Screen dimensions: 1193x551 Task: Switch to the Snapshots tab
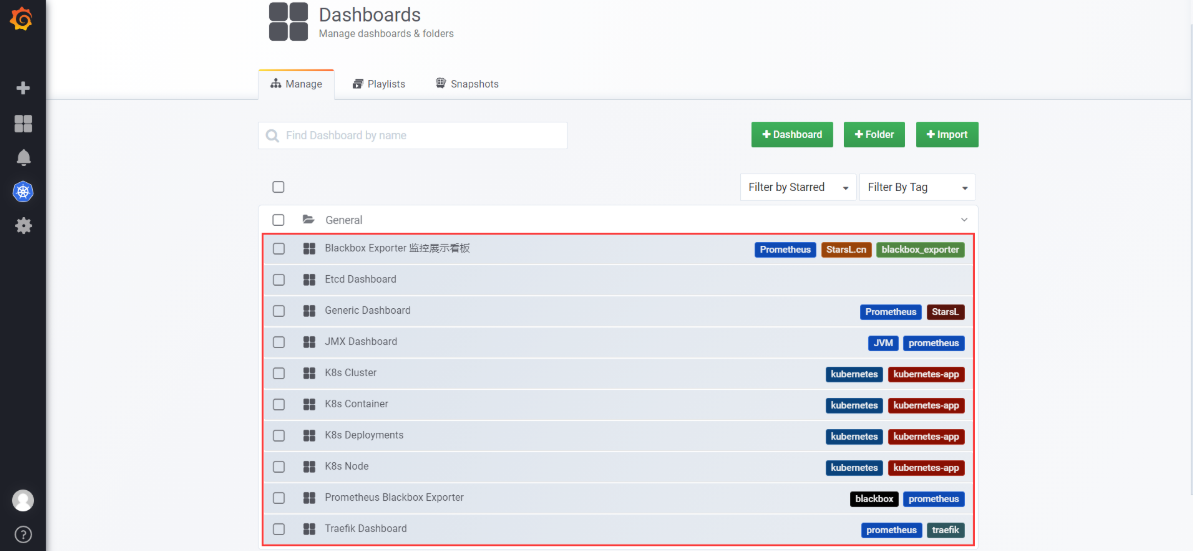pos(467,84)
